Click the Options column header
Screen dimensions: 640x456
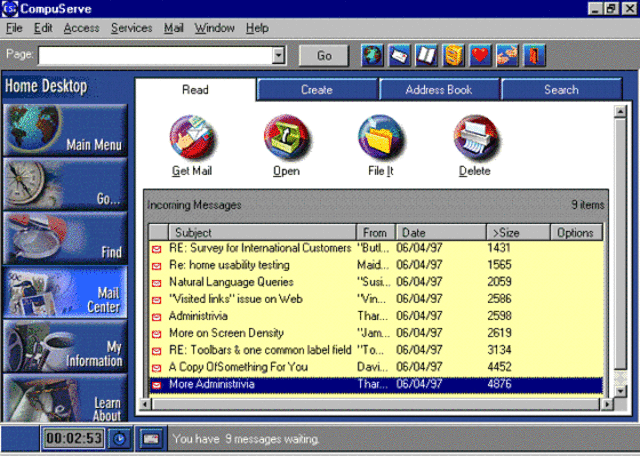576,232
